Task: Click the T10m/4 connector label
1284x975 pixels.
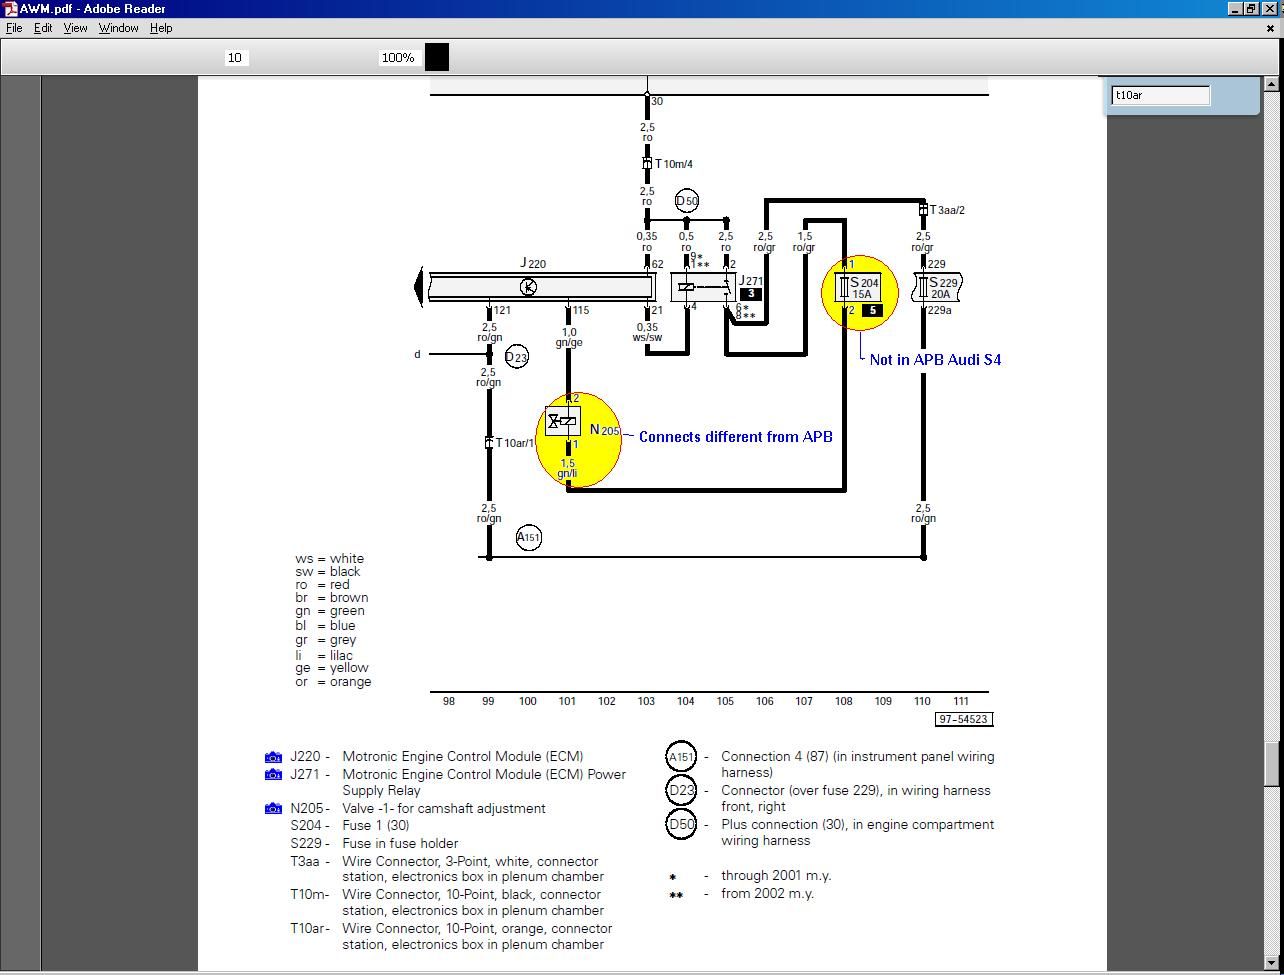Action: (x=674, y=164)
